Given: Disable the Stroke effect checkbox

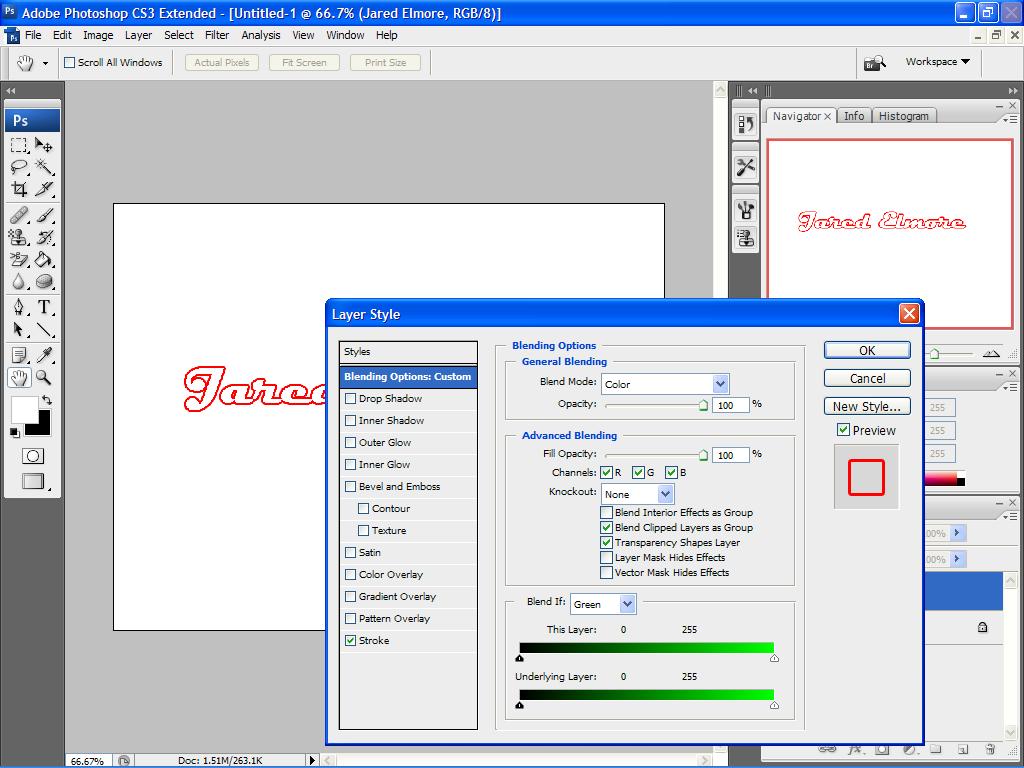Looking at the screenshot, I should pyautogui.click(x=352, y=640).
